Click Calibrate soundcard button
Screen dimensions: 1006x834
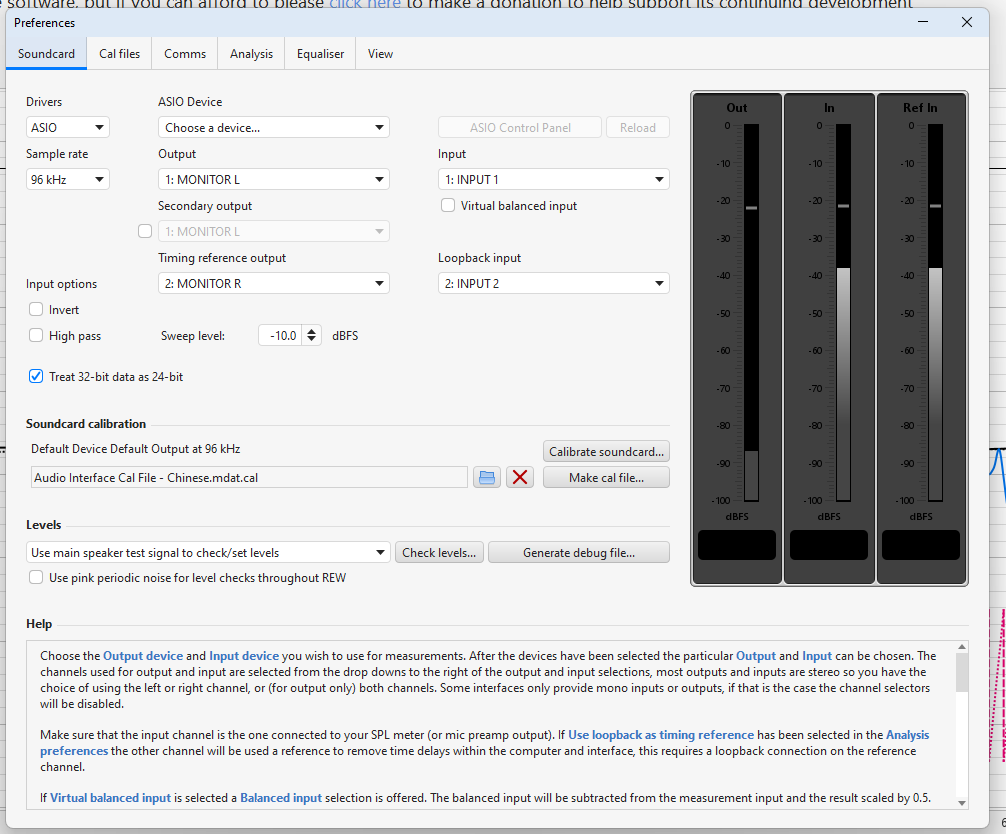(606, 451)
